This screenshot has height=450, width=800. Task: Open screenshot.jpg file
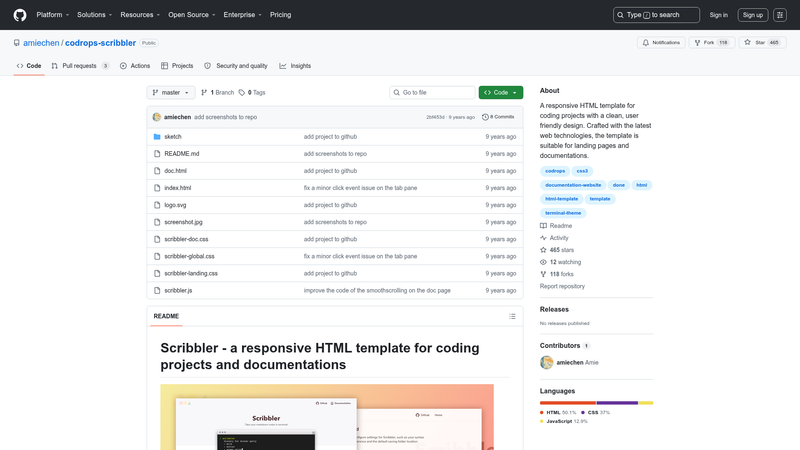(x=183, y=222)
